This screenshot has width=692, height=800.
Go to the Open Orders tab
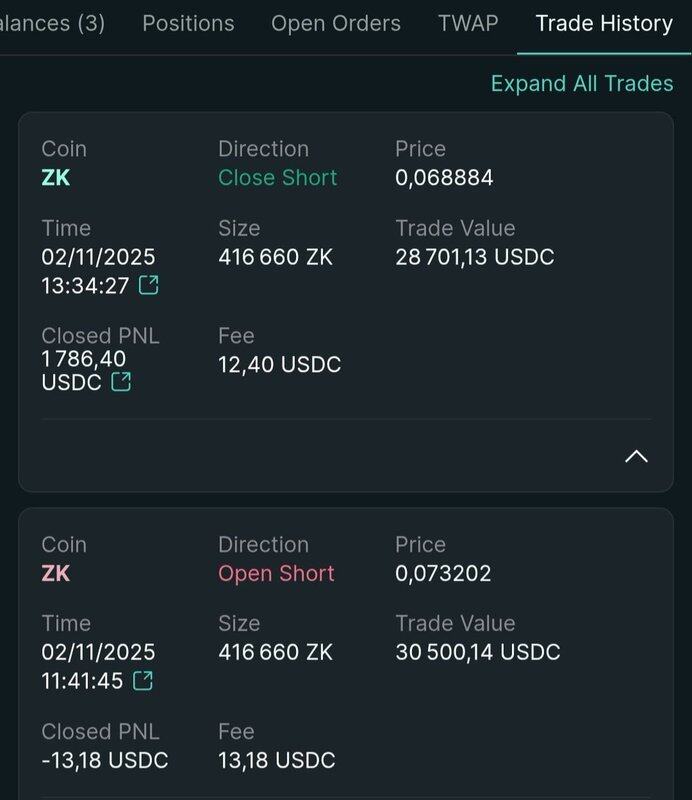(336, 23)
